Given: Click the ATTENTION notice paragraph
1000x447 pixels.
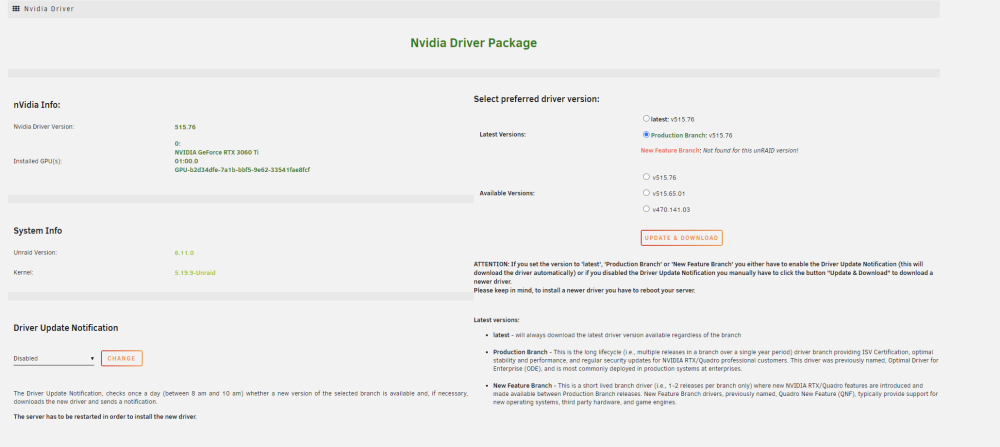Looking at the screenshot, I should 703,277.
